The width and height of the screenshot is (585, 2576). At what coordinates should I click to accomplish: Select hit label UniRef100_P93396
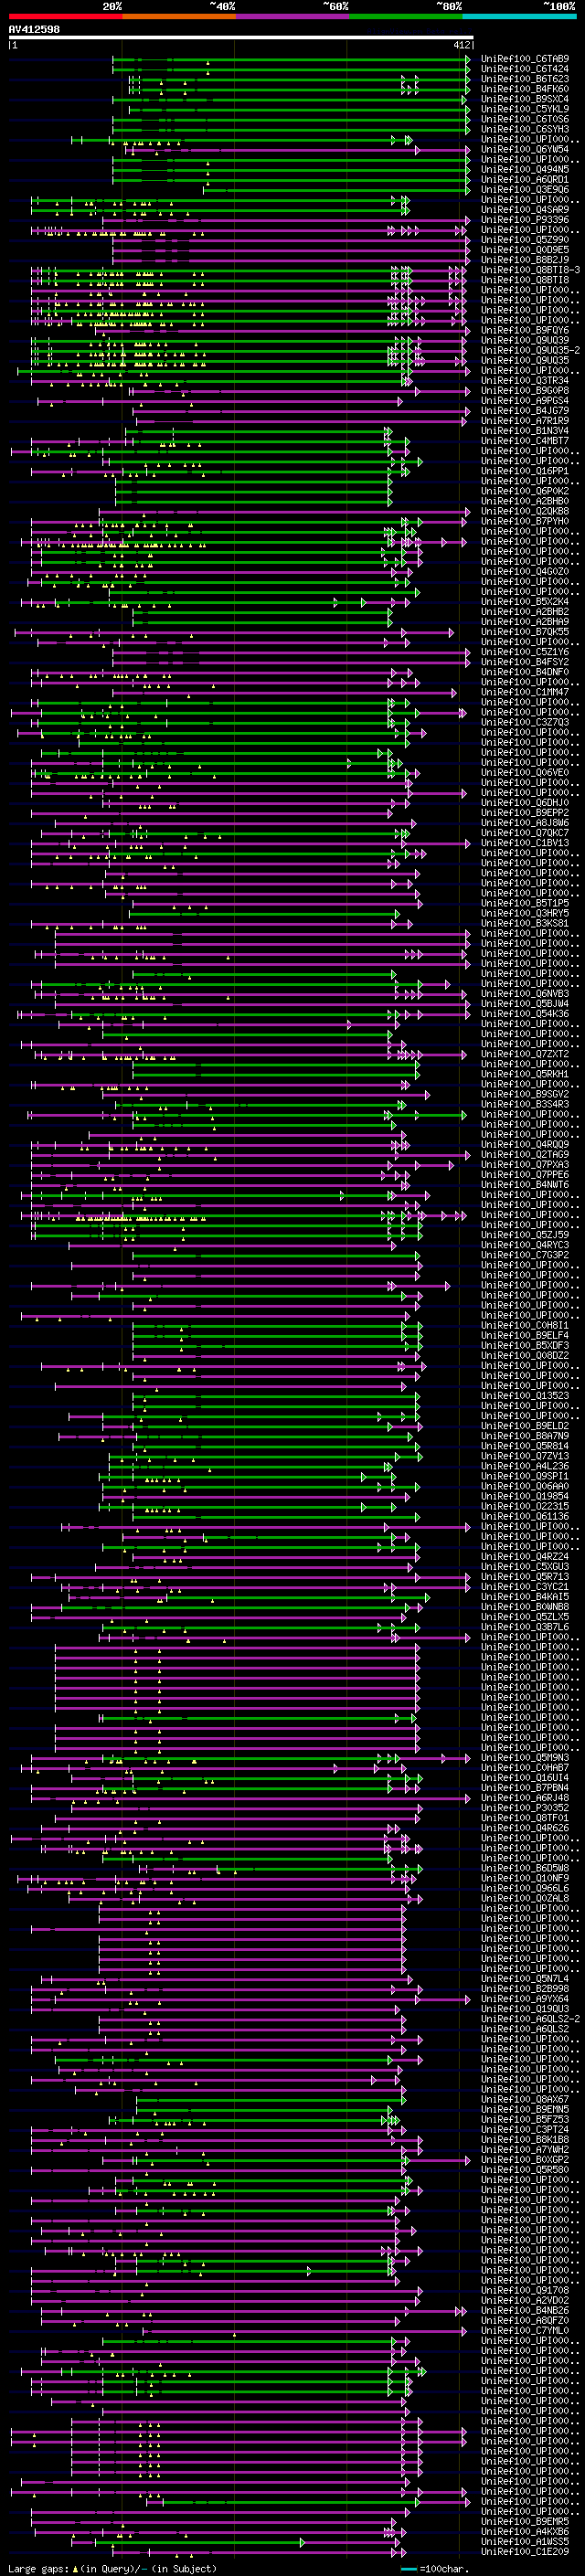[x=525, y=220]
